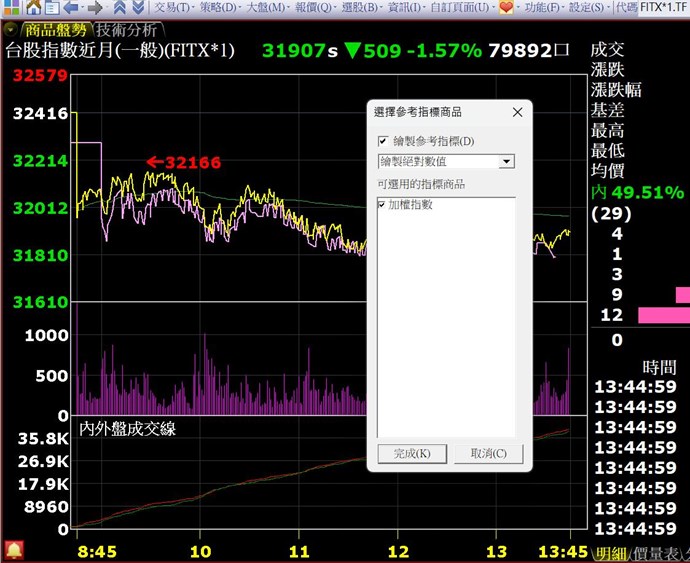Click the double down-arrow icon
This screenshot has width=690, height=563.
coord(138,8)
